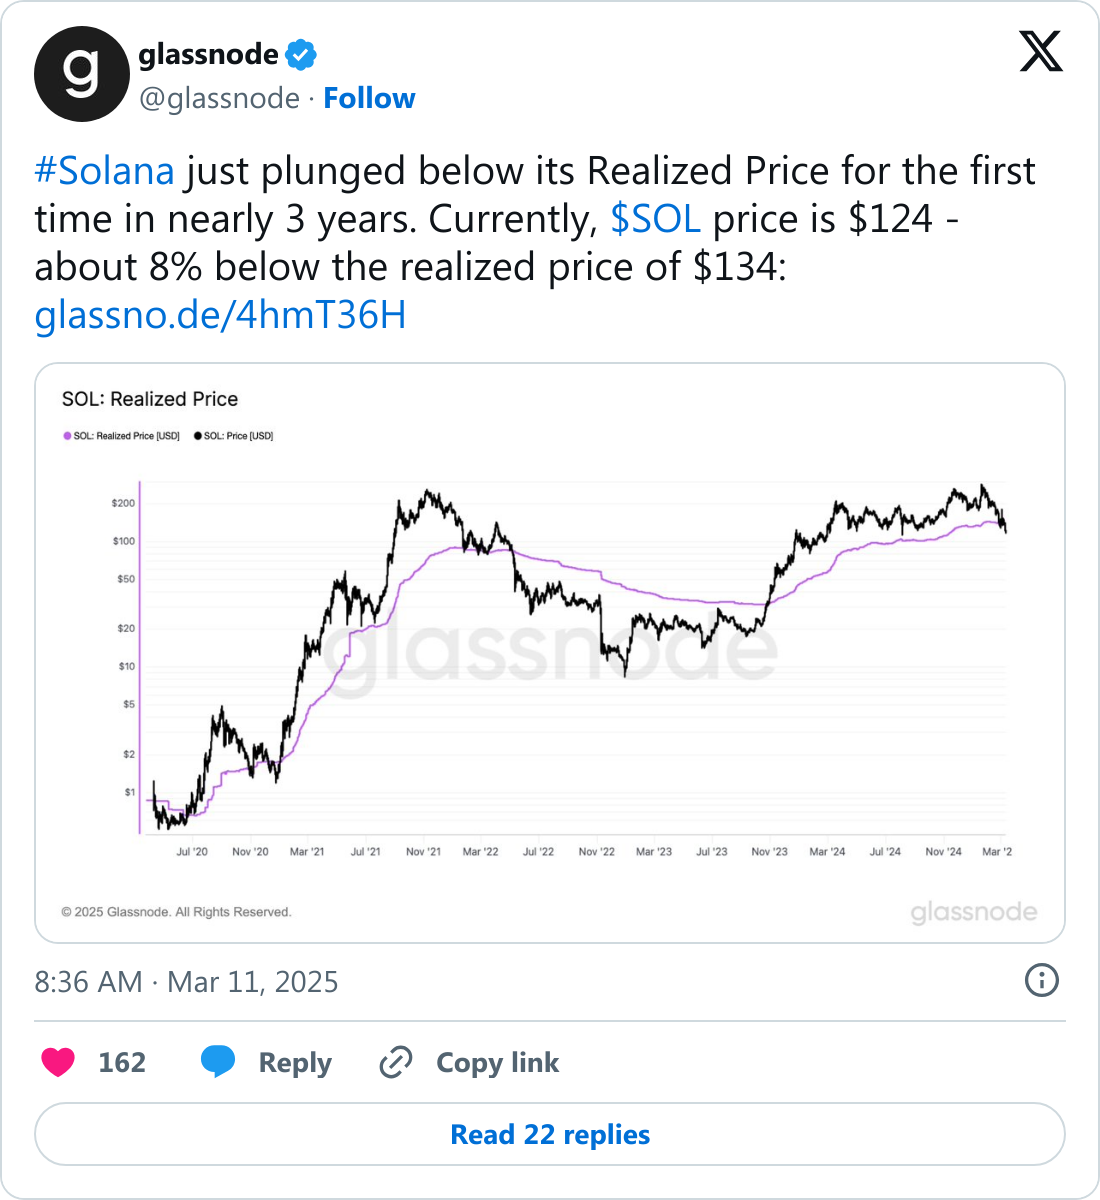Open the $SOL cashtag link
This screenshot has width=1100, height=1200.
655,219
